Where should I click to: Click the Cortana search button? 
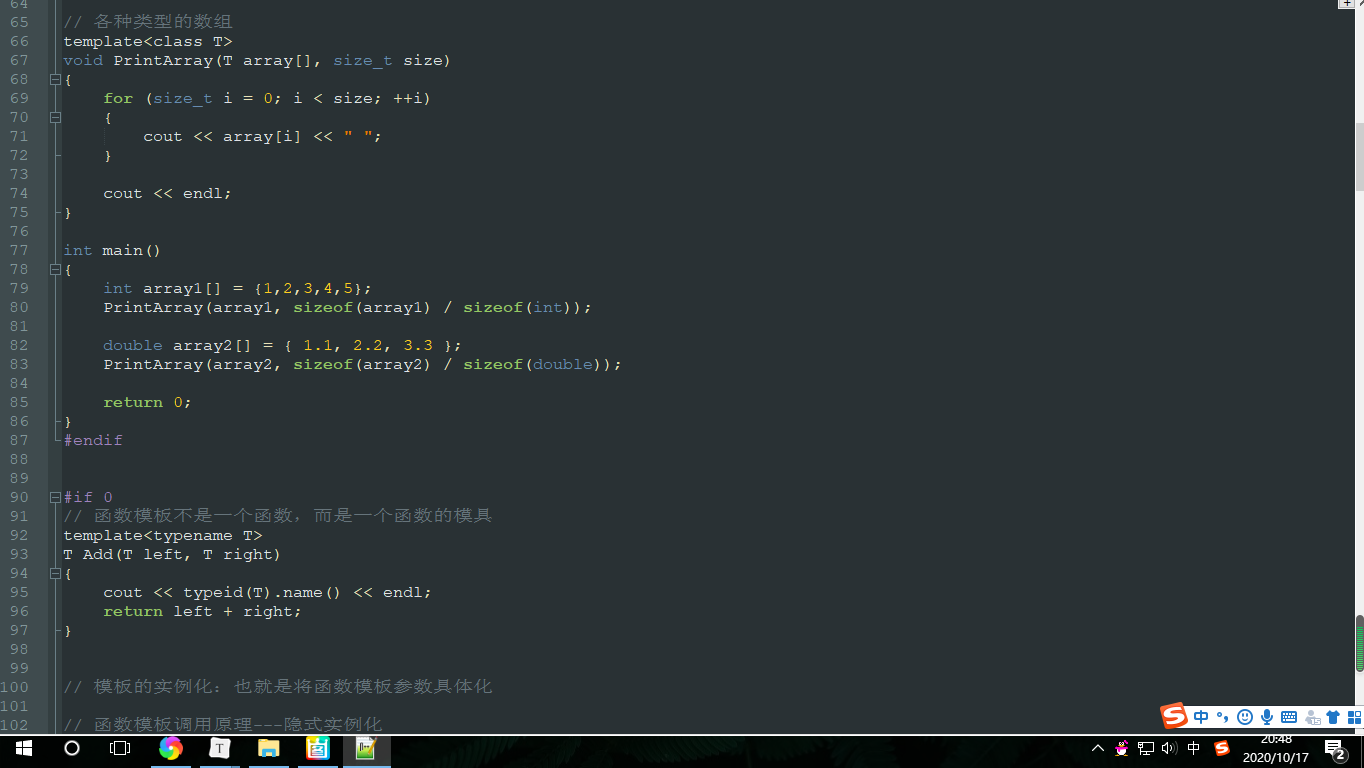click(x=71, y=748)
